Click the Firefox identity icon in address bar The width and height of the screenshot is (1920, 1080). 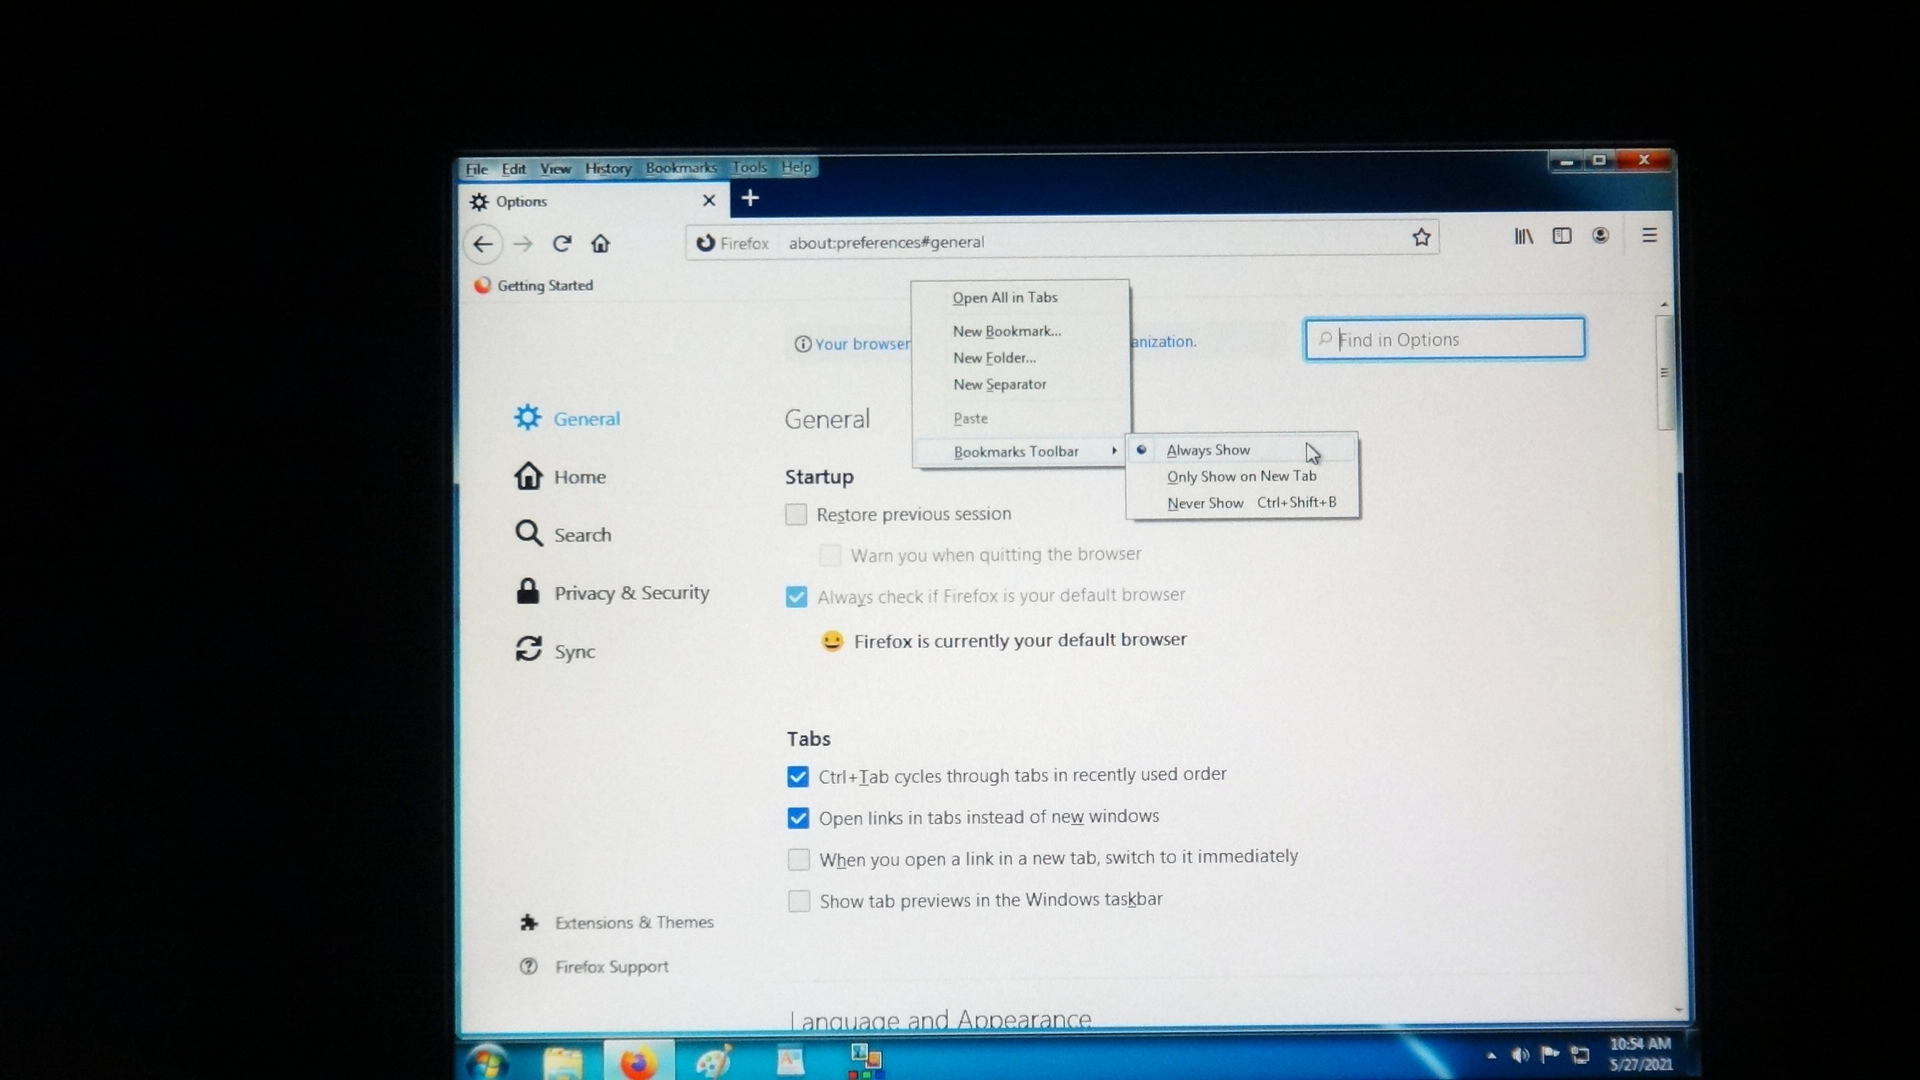706,243
